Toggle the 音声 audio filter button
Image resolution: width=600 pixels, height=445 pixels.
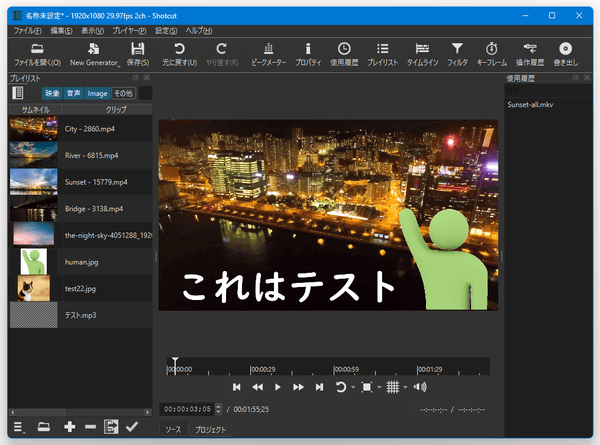pyautogui.click(x=73, y=93)
